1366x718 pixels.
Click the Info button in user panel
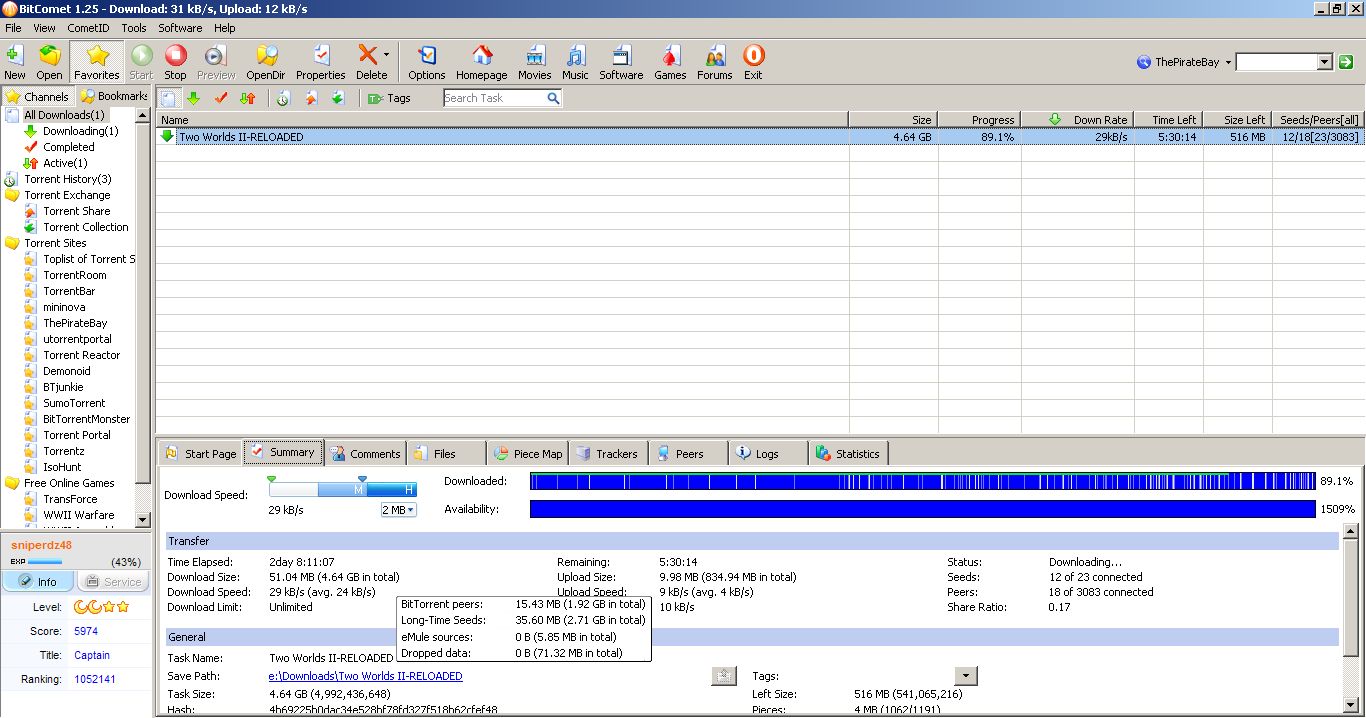click(x=38, y=581)
